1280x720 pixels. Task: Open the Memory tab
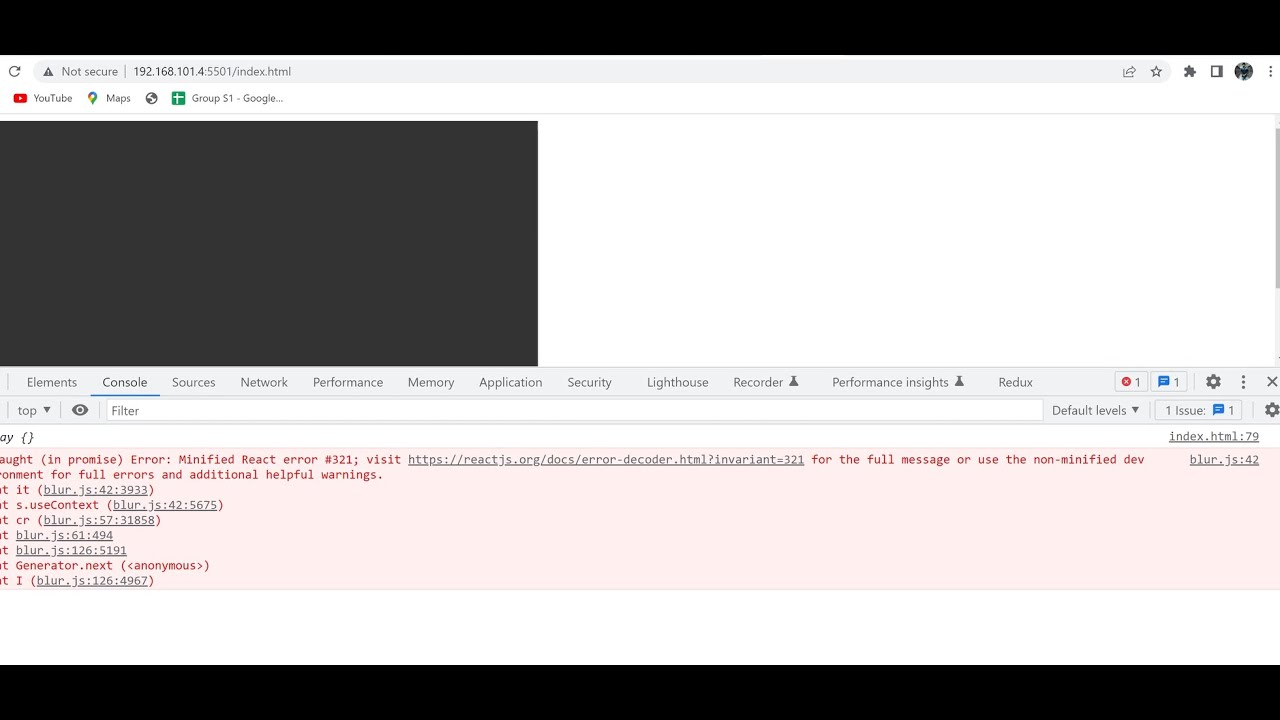coord(431,382)
